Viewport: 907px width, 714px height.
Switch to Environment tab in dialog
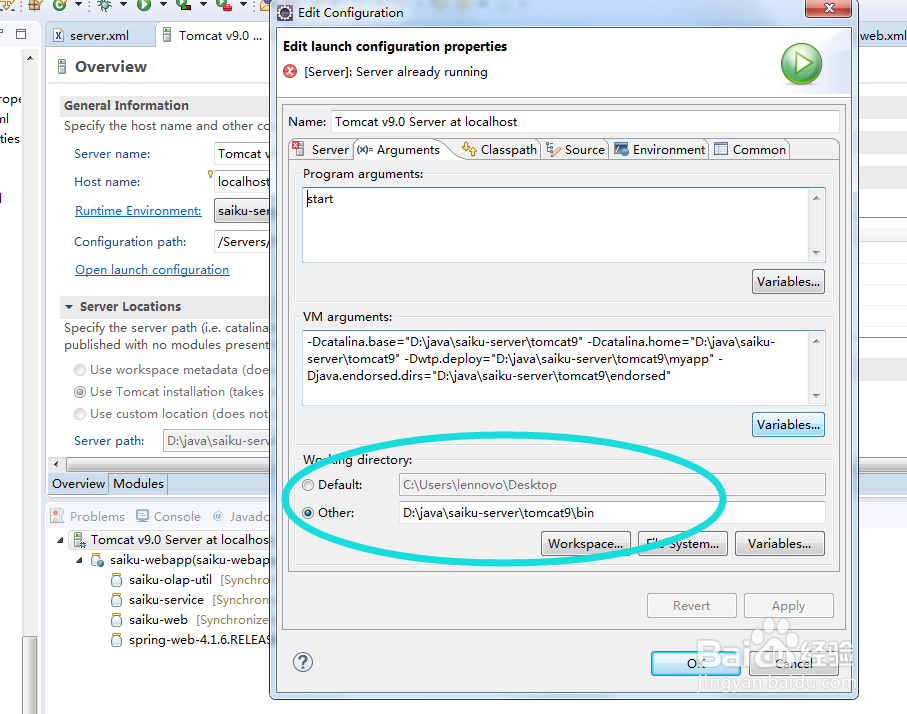(660, 149)
